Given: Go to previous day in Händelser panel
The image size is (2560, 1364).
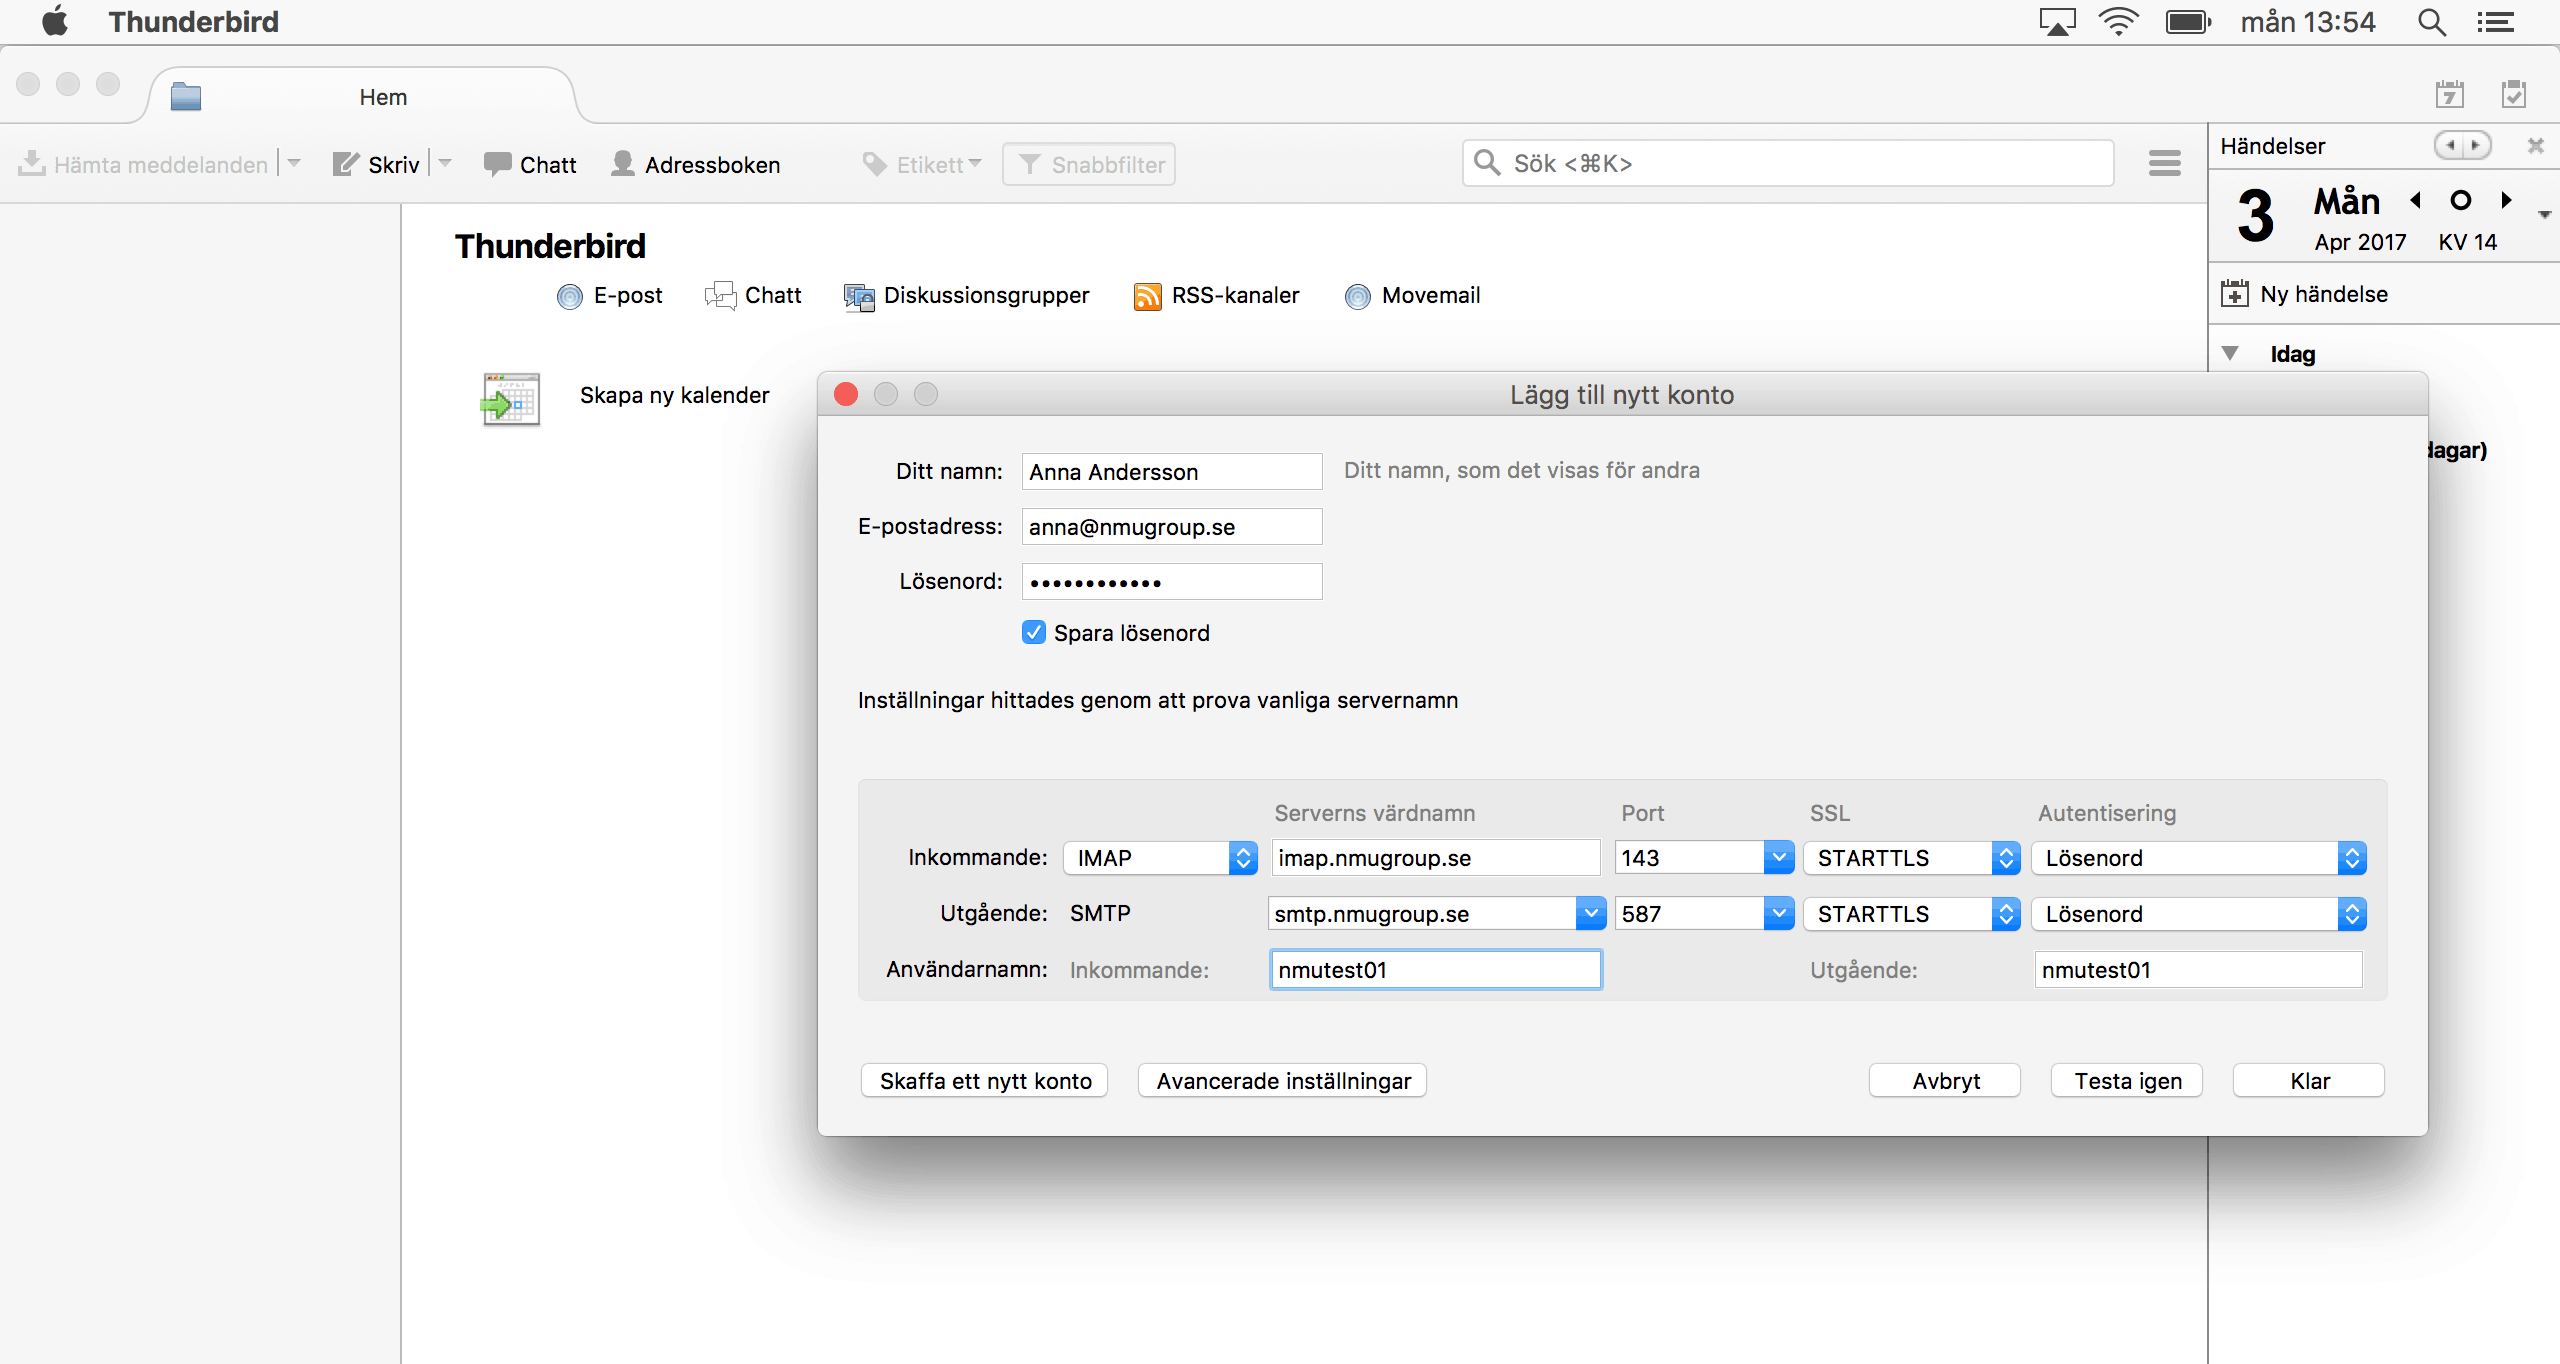Looking at the screenshot, I should (2417, 200).
